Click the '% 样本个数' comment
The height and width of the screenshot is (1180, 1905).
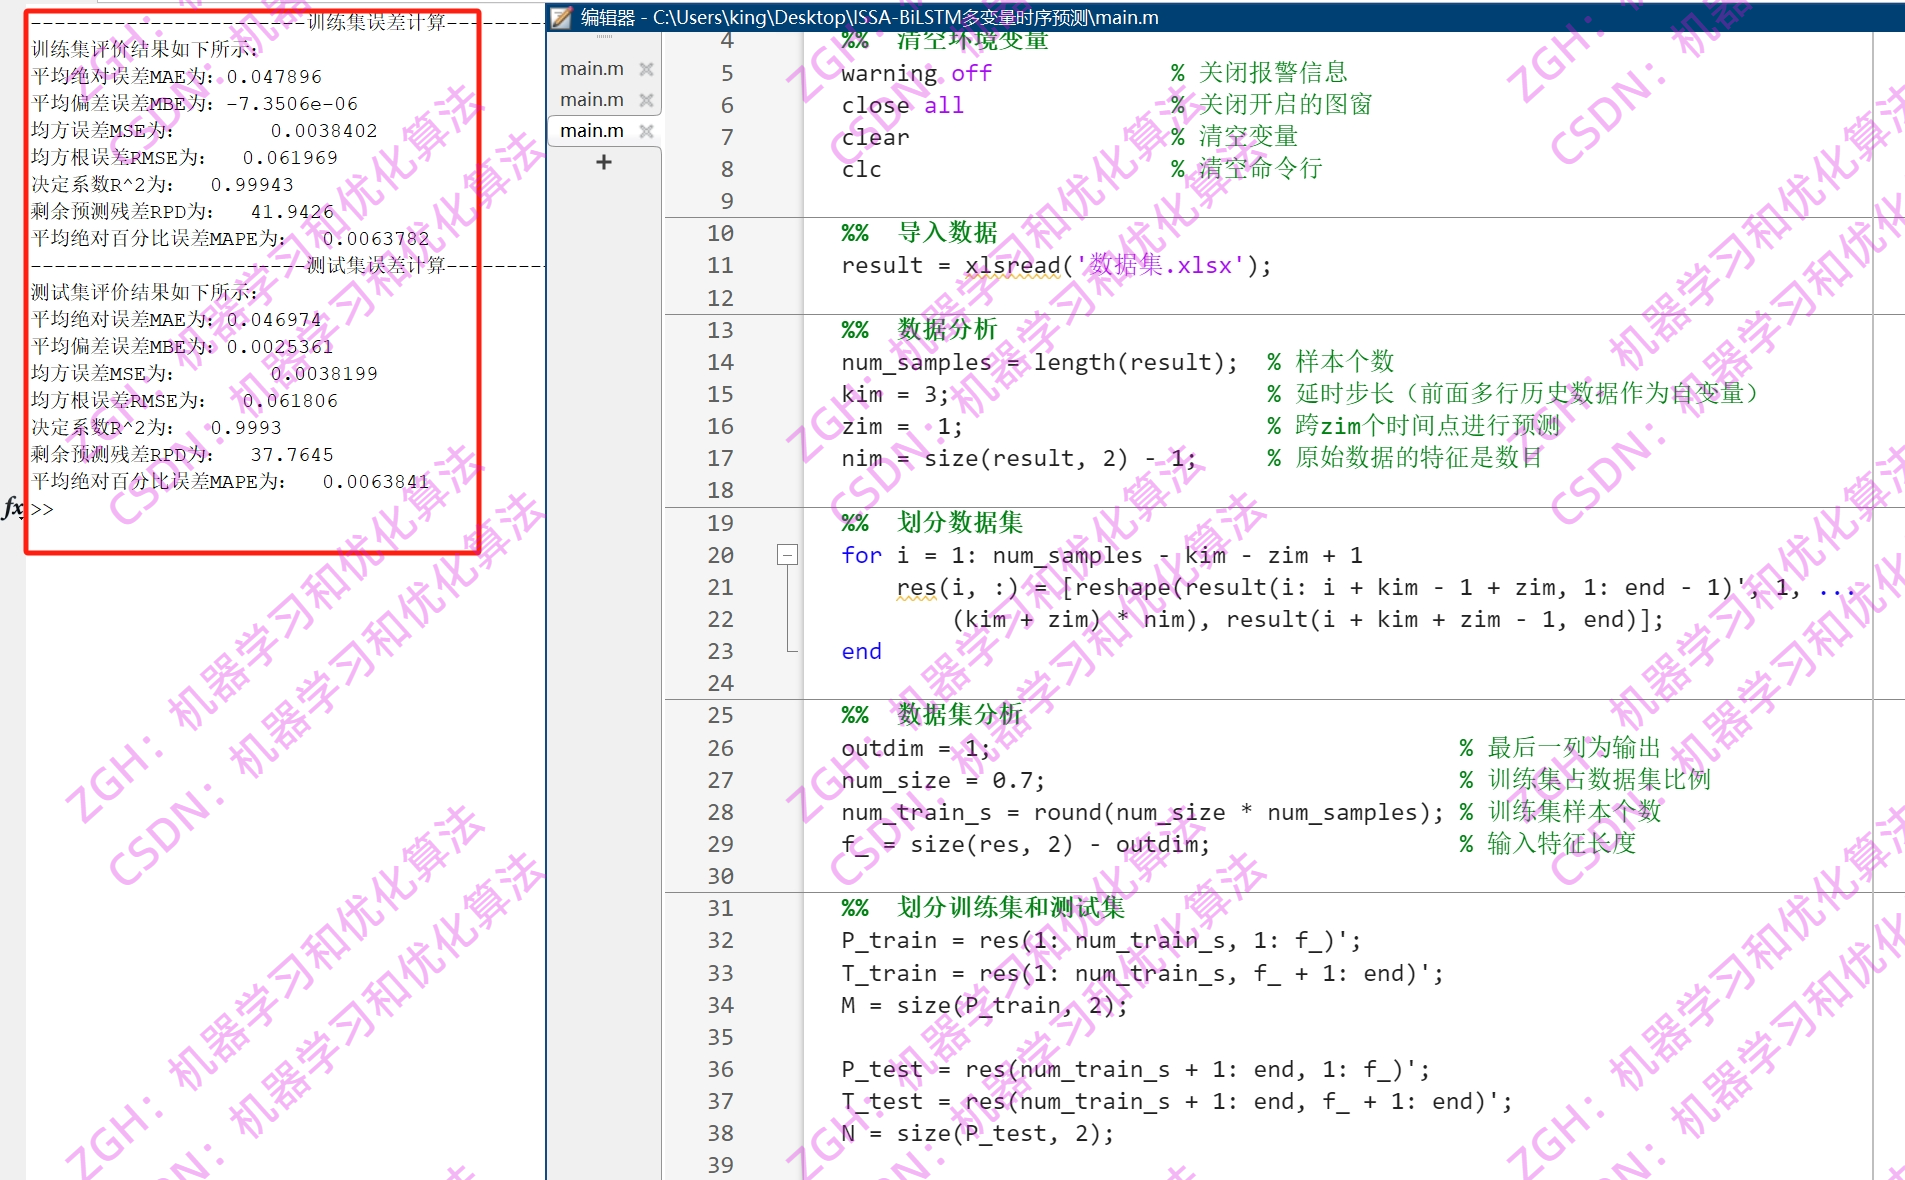click(1330, 362)
